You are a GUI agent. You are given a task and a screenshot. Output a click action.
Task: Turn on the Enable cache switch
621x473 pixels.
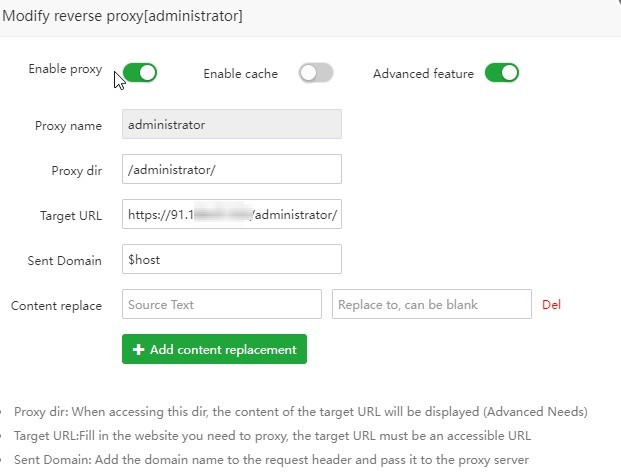coord(315,73)
